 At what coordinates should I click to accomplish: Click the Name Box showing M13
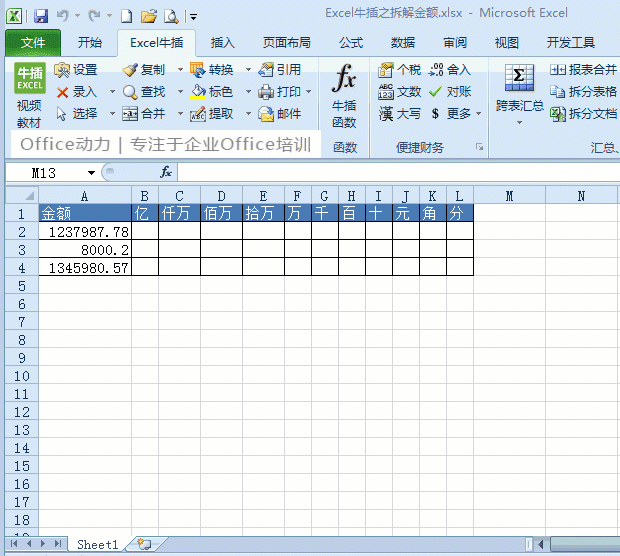coord(45,173)
